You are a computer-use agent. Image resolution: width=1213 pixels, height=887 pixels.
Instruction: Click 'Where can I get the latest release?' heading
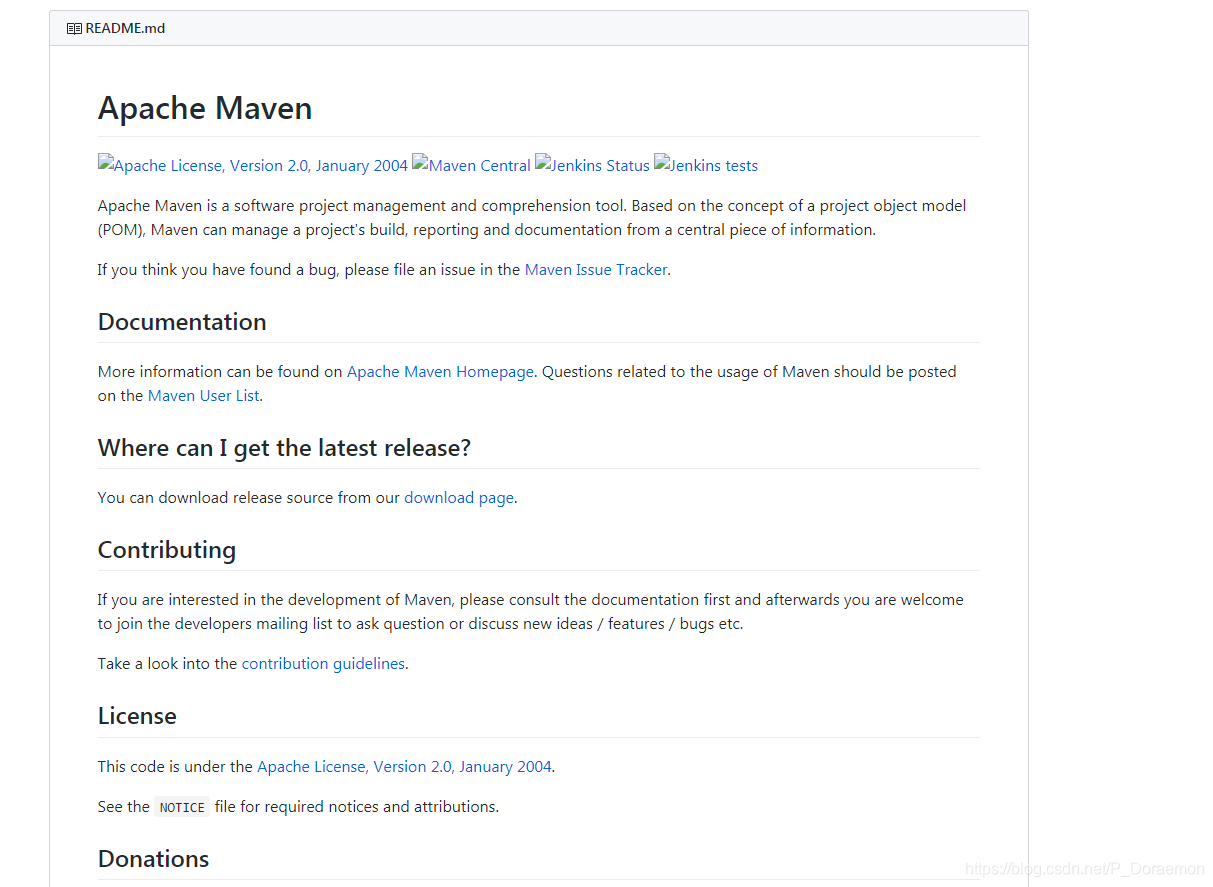pyautogui.click(x=284, y=448)
